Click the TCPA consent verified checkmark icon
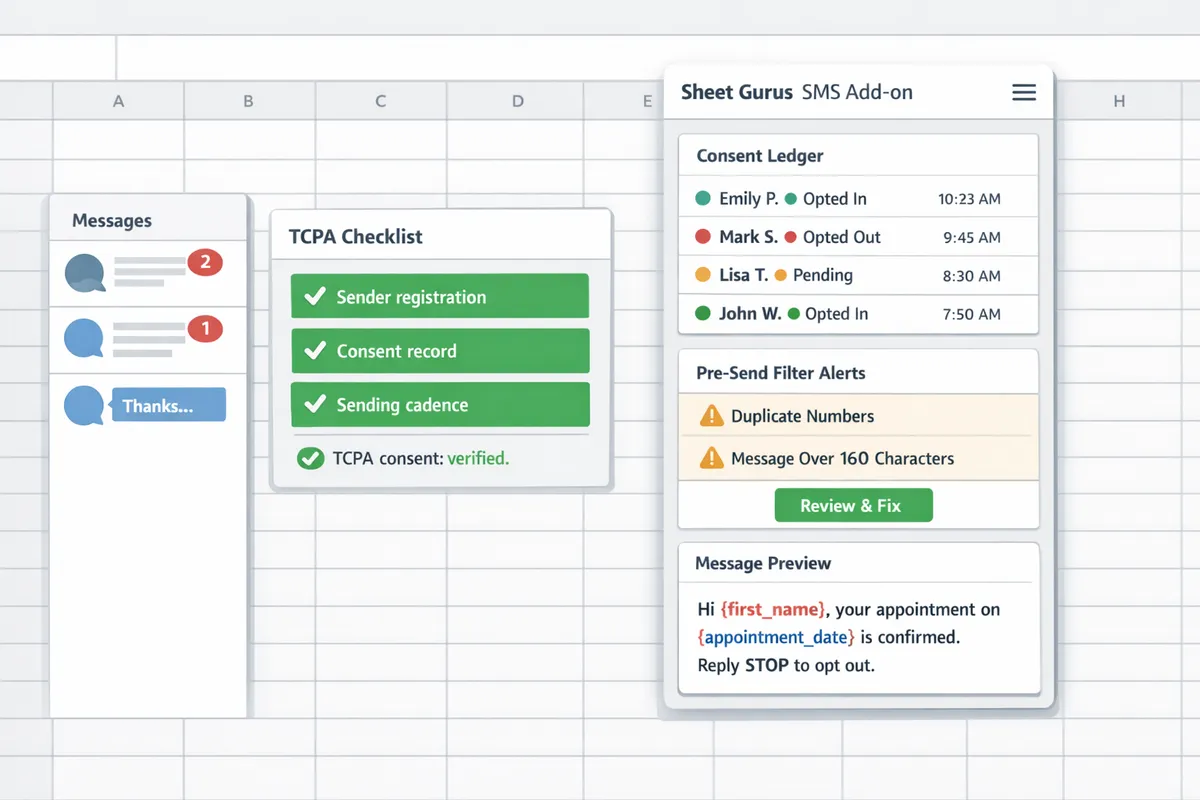The image size is (1200, 800). [311, 459]
